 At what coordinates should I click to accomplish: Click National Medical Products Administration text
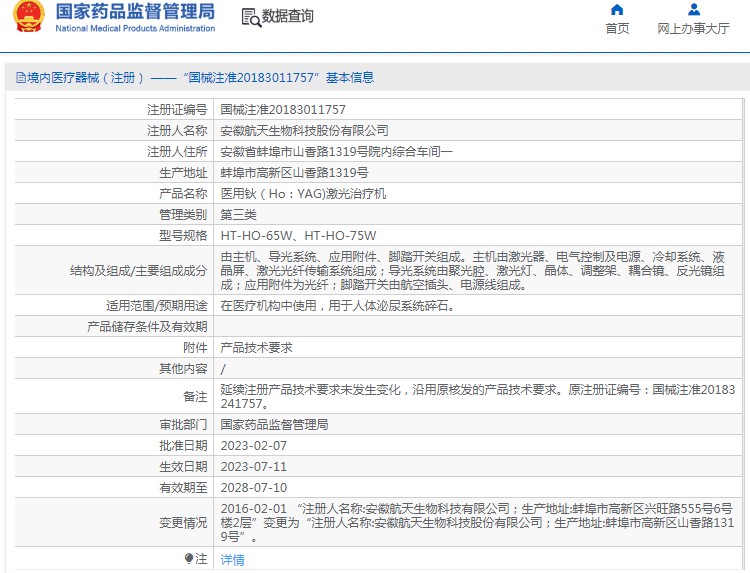pyautogui.click(x=135, y=28)
